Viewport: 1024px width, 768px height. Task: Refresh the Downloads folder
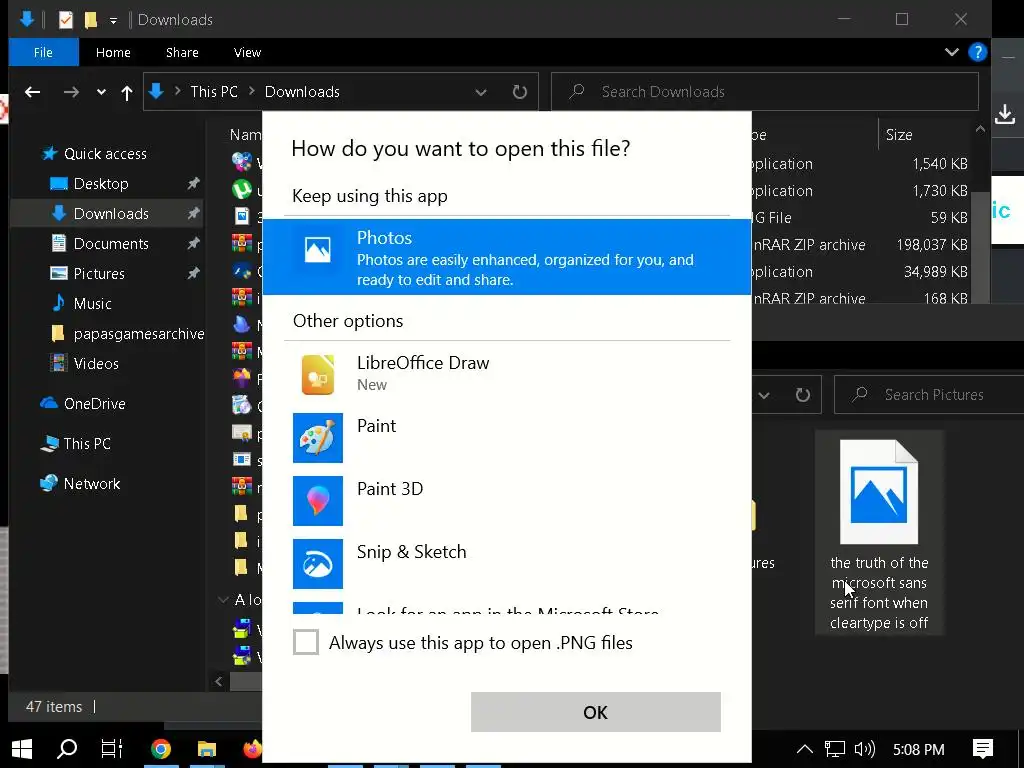pos(519,92)
